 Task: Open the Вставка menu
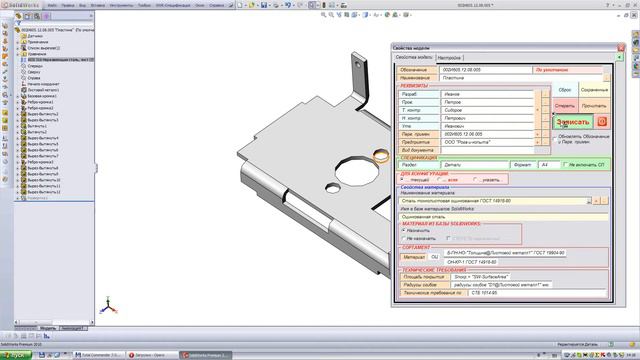click(98, 6)
